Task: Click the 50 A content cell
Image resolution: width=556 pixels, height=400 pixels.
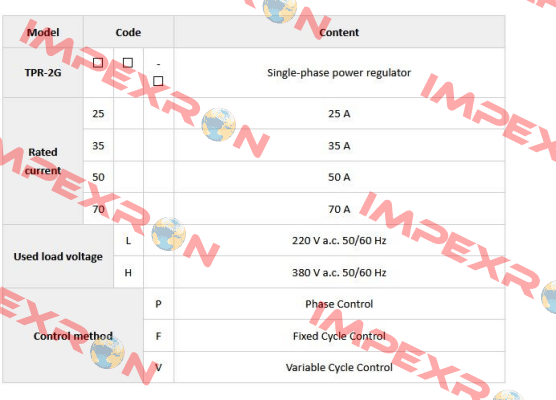Action: 339,177
